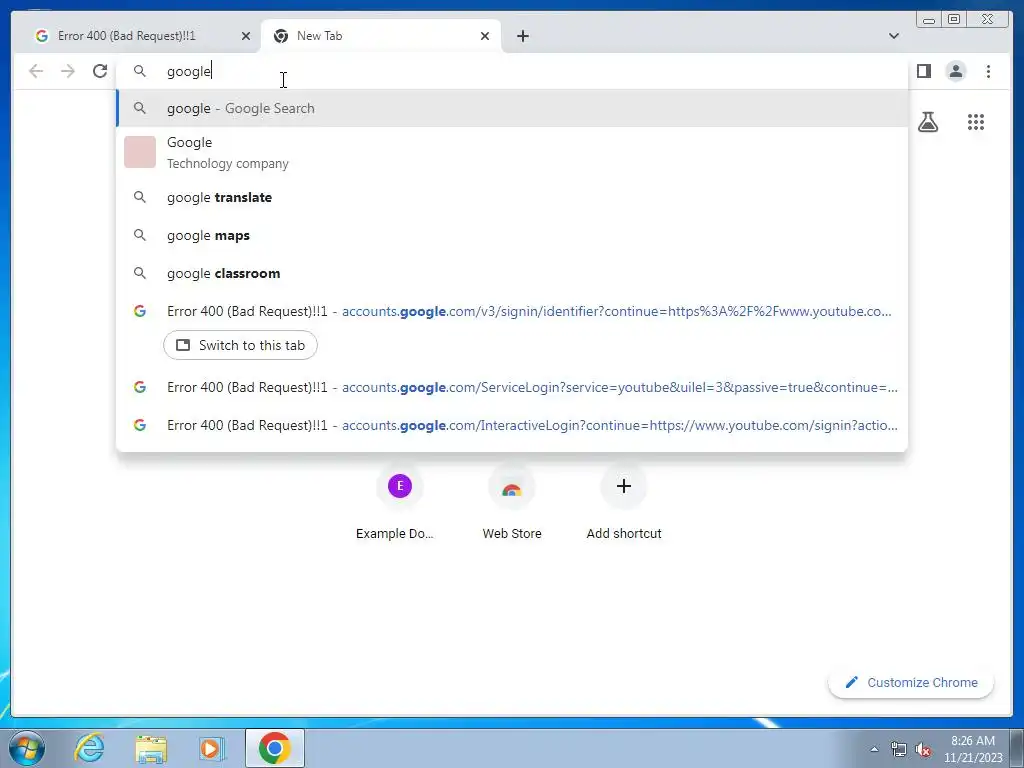Click the search icon beside 'google translate'
This screenshot has height=768, width=1024.
(140, 197)
